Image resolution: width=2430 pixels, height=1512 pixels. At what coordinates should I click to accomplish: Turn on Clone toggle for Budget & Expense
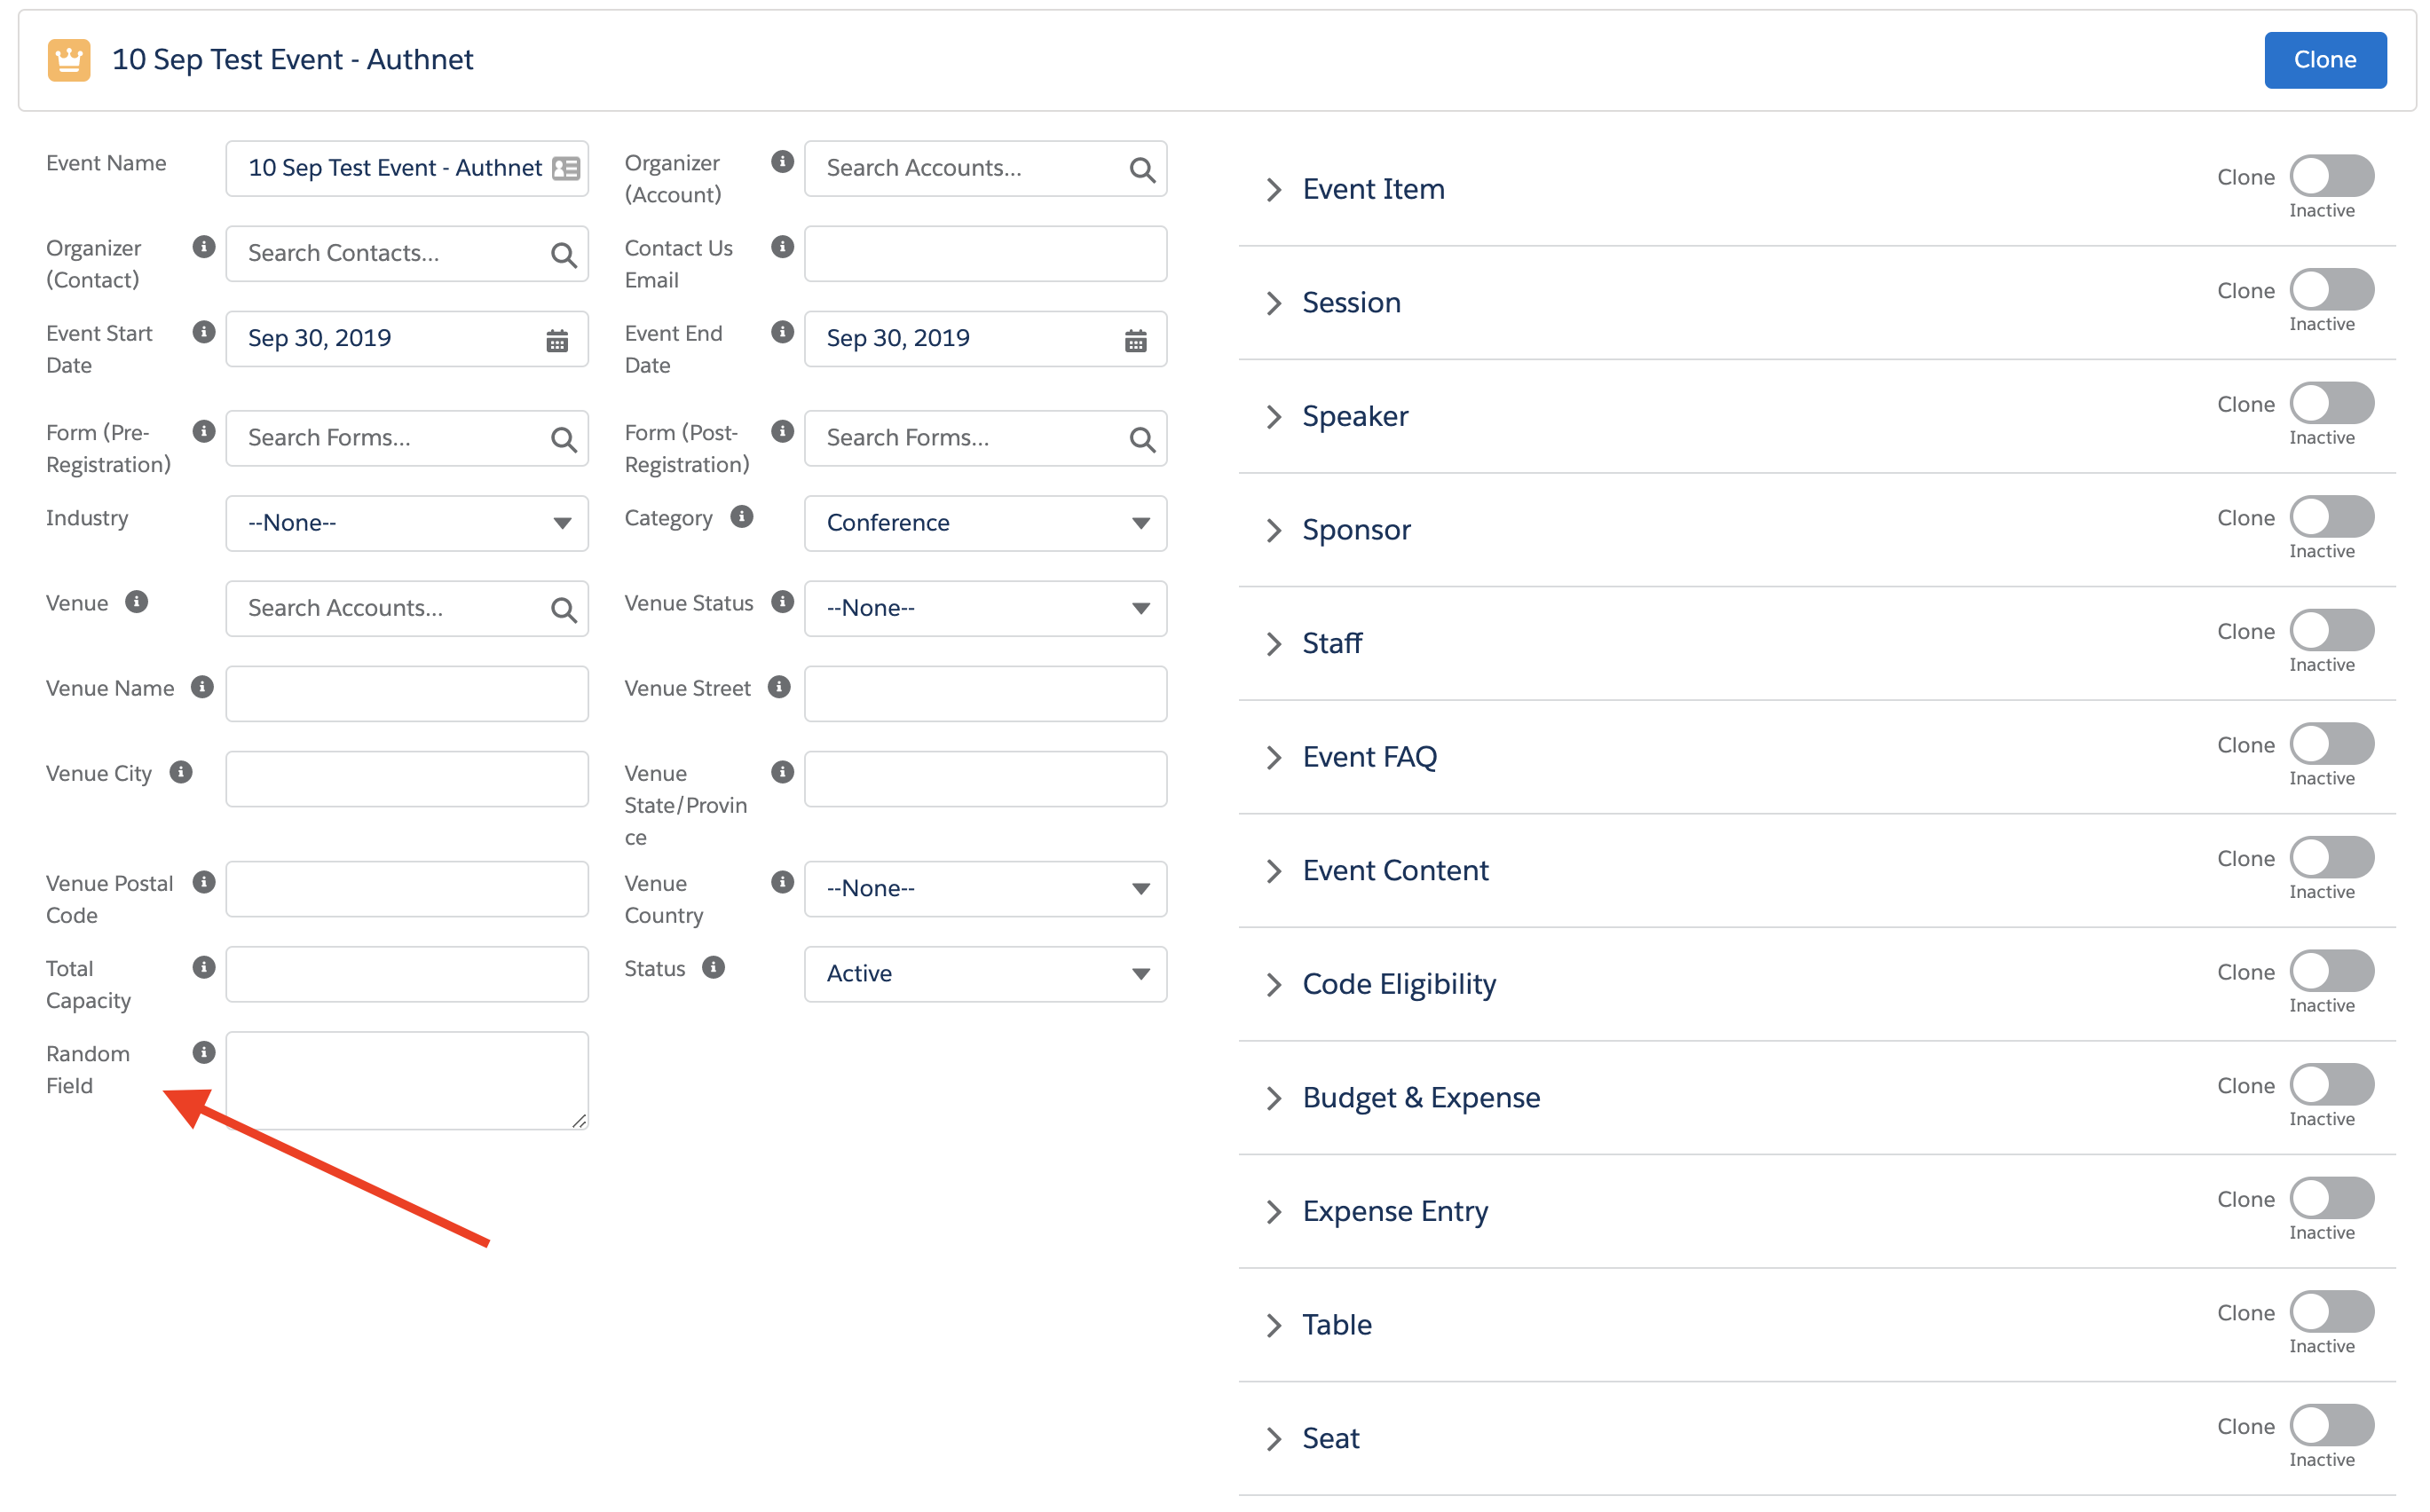point(2331,1085)
